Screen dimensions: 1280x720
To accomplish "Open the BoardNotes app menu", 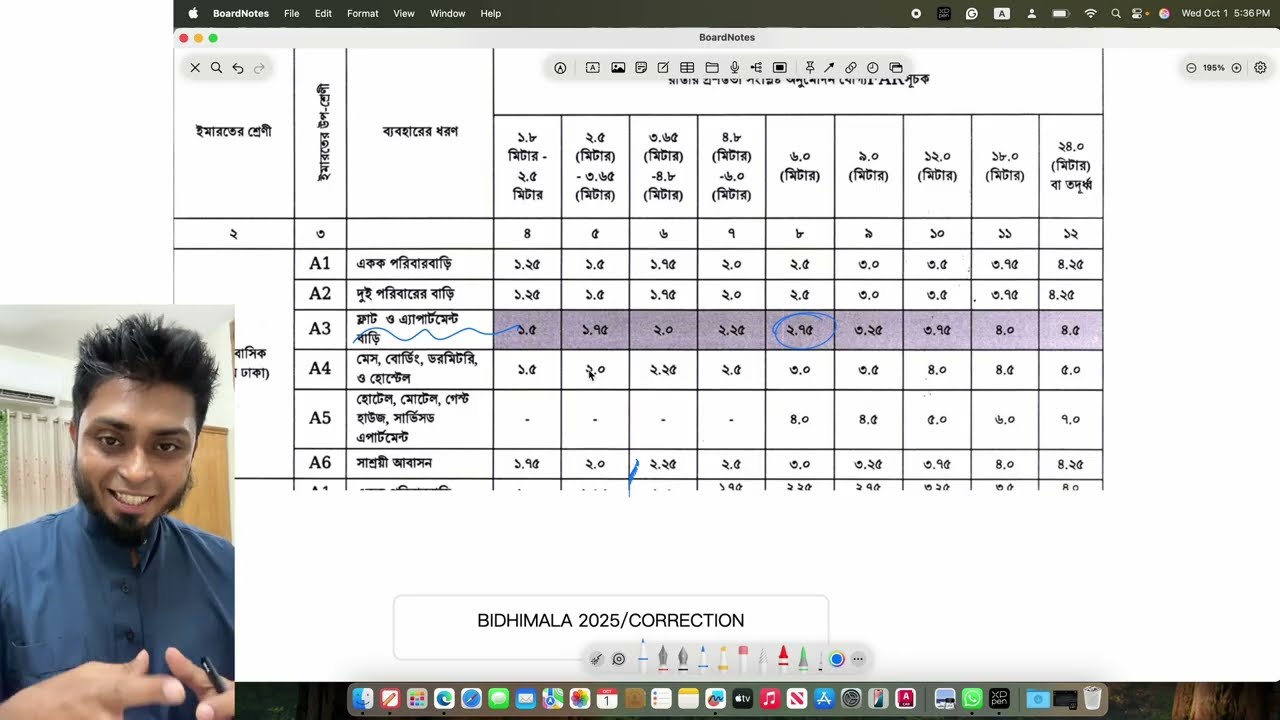I will pyautogui.click(x=241, y=13).
